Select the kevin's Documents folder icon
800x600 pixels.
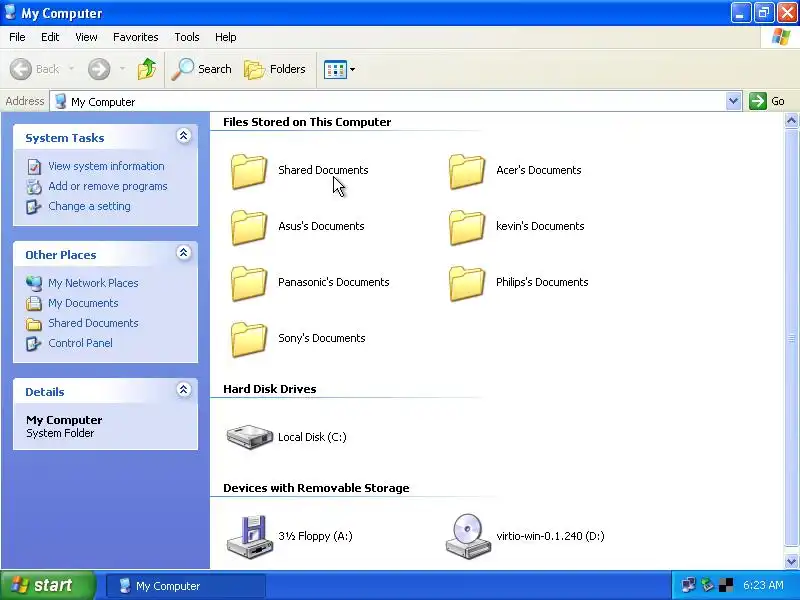coord(467,228)
